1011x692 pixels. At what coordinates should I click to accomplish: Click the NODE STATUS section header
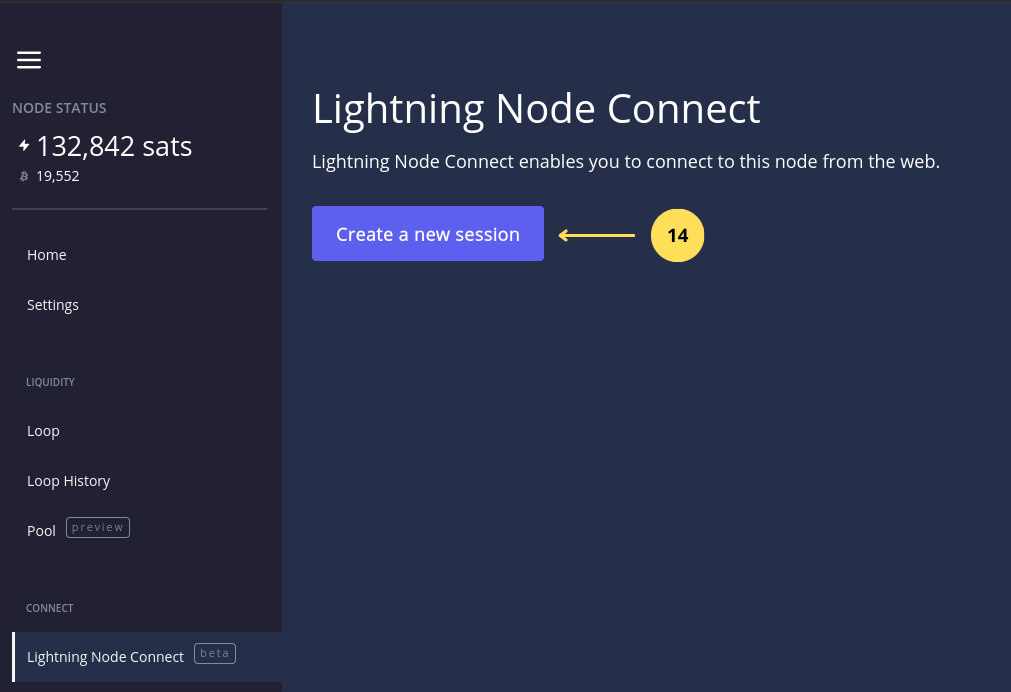point(59,108)
